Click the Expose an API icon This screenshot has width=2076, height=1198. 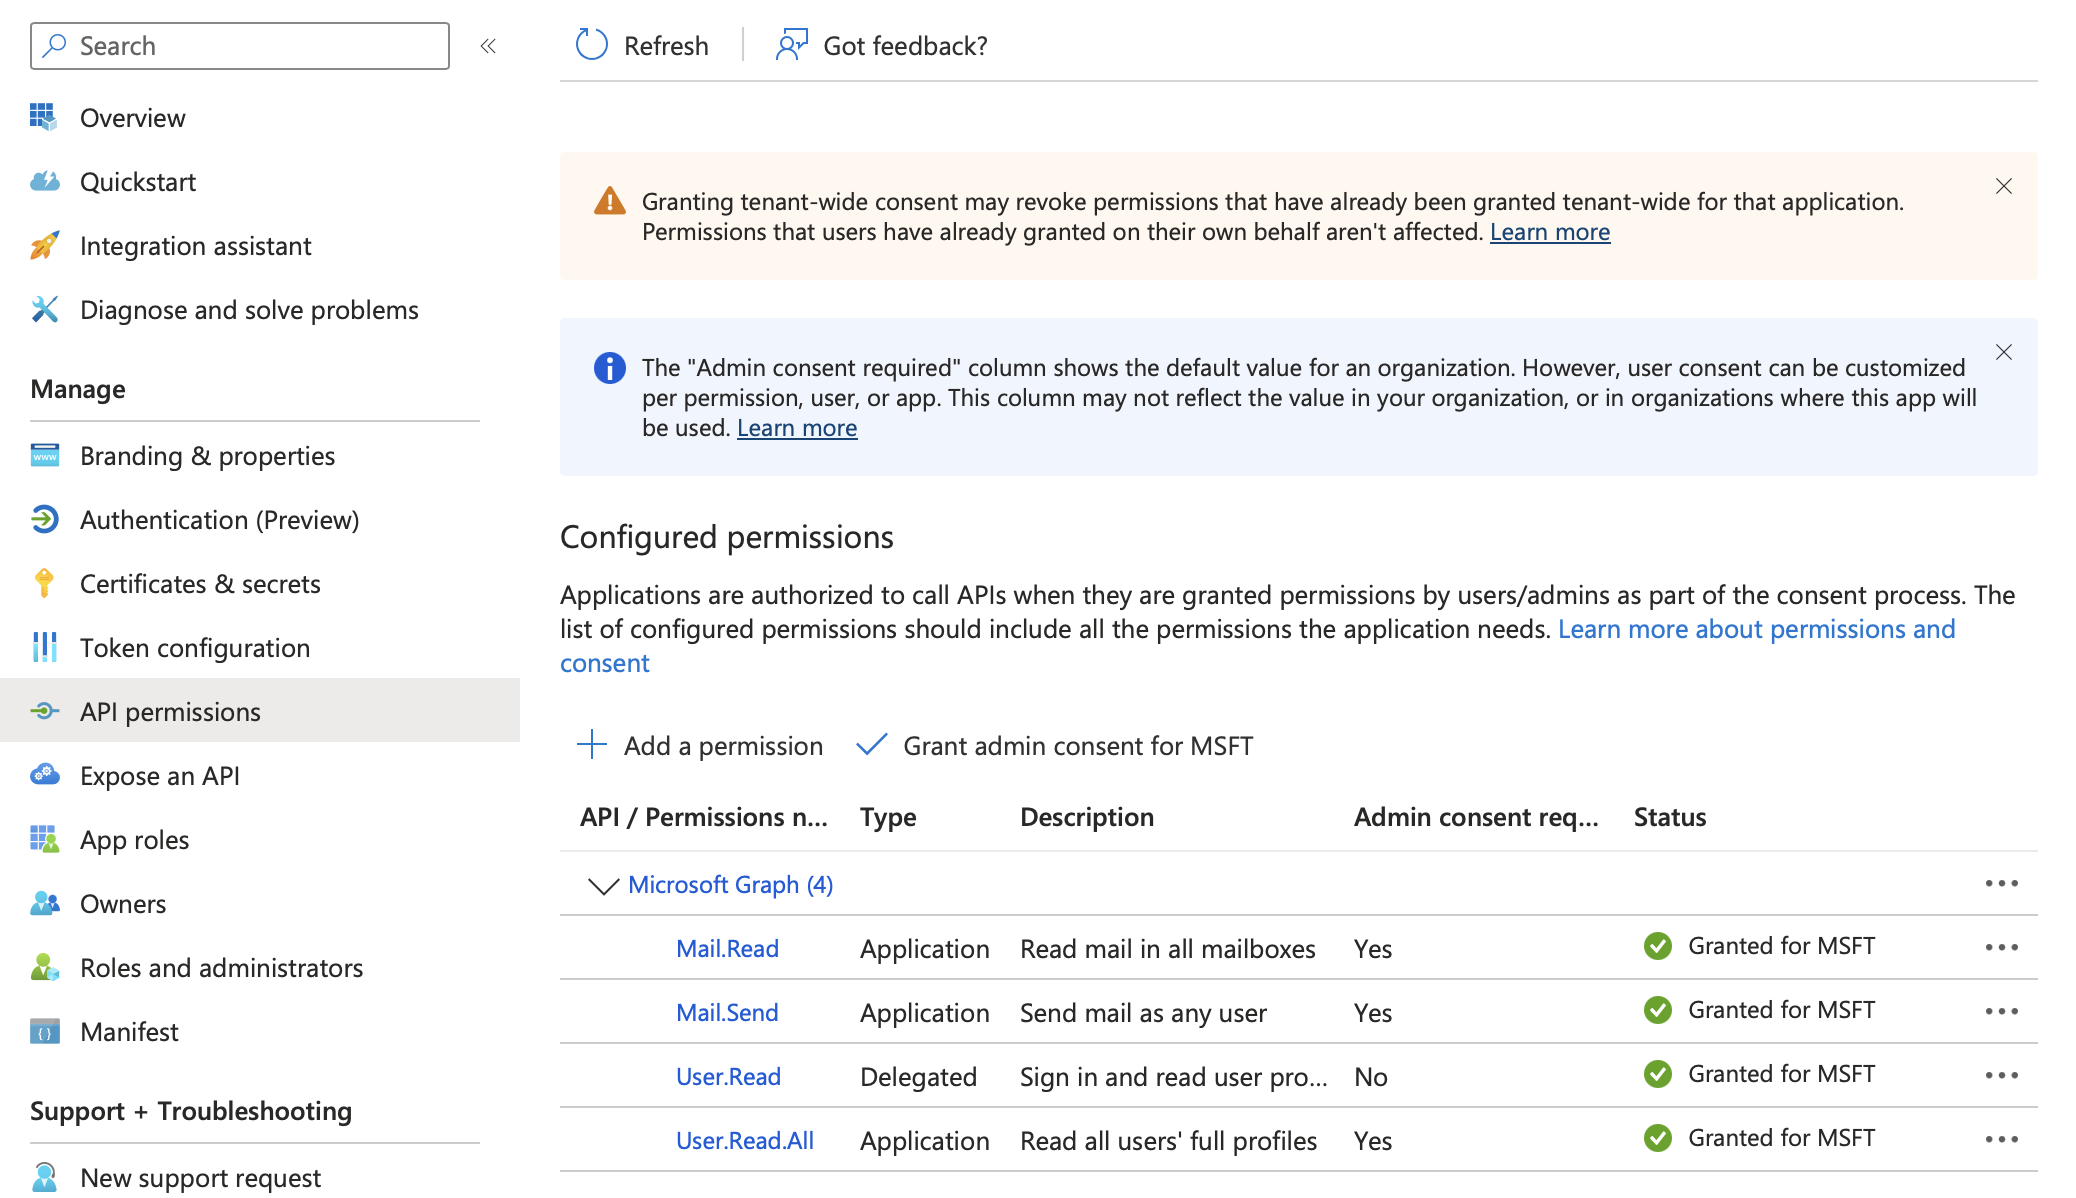(x=44, y=775)
